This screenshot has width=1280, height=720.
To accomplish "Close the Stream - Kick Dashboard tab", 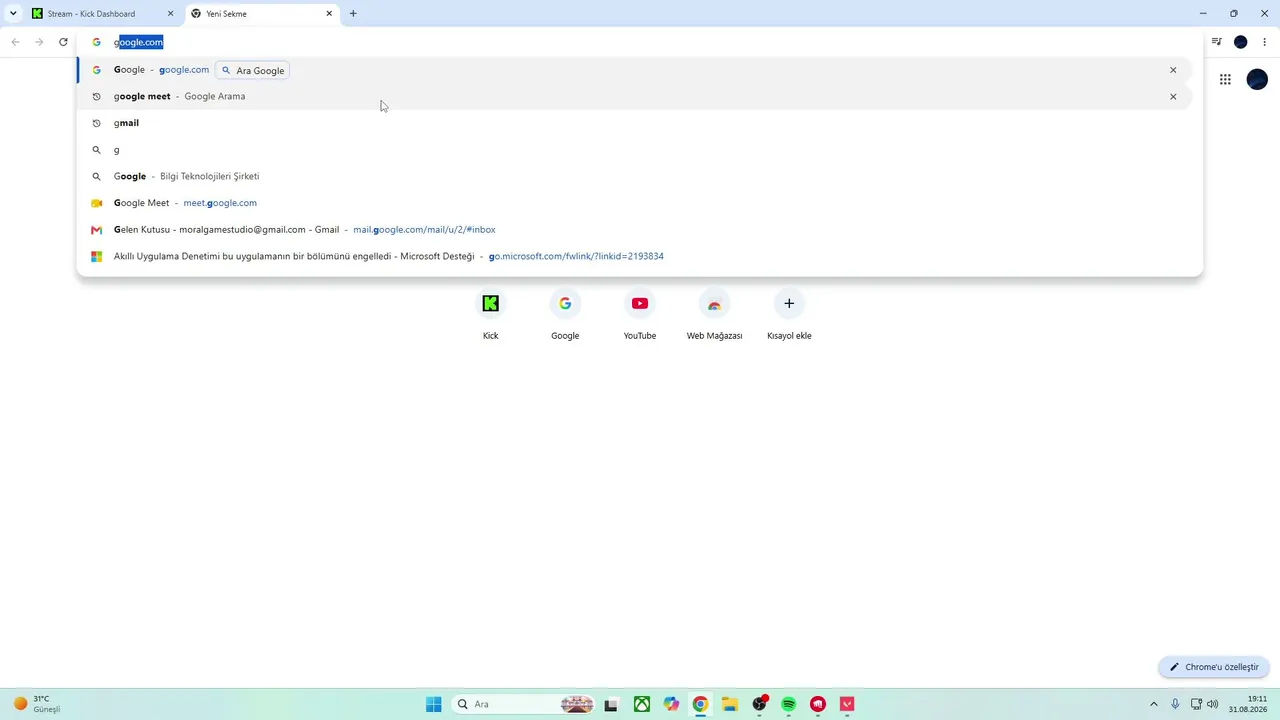I will [170, 14].
